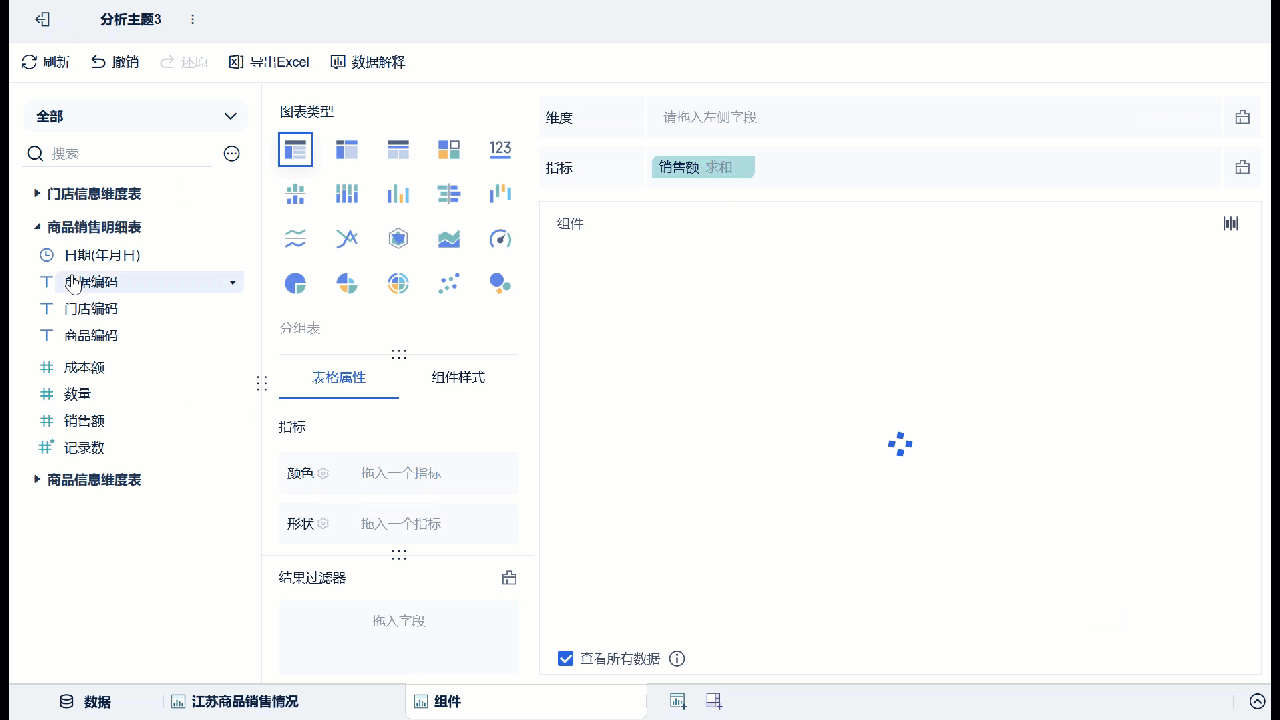Open the 江苏商品销售情况 dashboard tab
Screen dimensions: 1280x720
coord(245,701)
